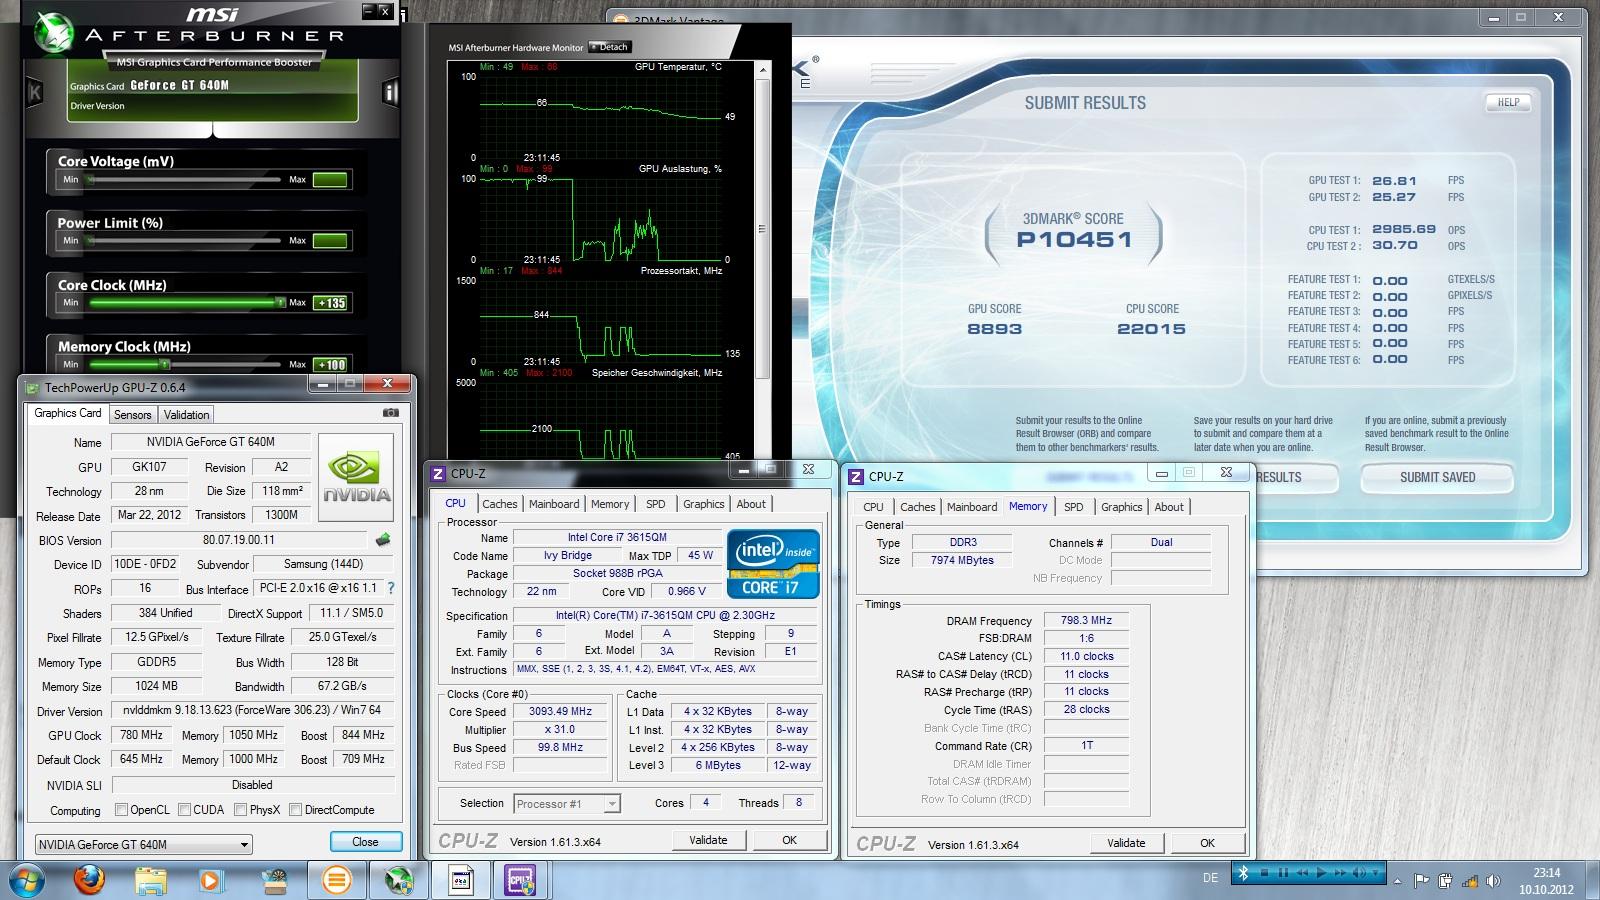Image resolution: width=1600 pixels, height=900 pixels.
Task: Click the DRAM Frequency 798.3 MHz value
Action: click(1086, 621)
